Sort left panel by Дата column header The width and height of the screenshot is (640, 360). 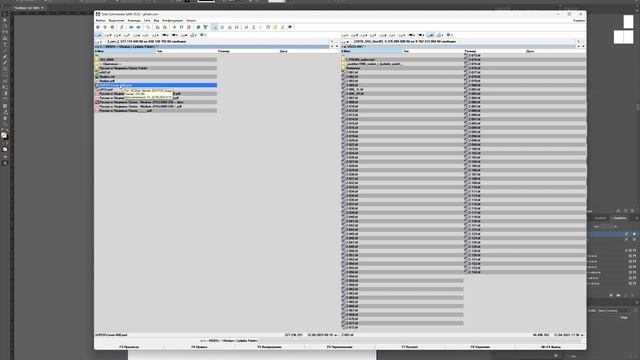click(309, 51)
